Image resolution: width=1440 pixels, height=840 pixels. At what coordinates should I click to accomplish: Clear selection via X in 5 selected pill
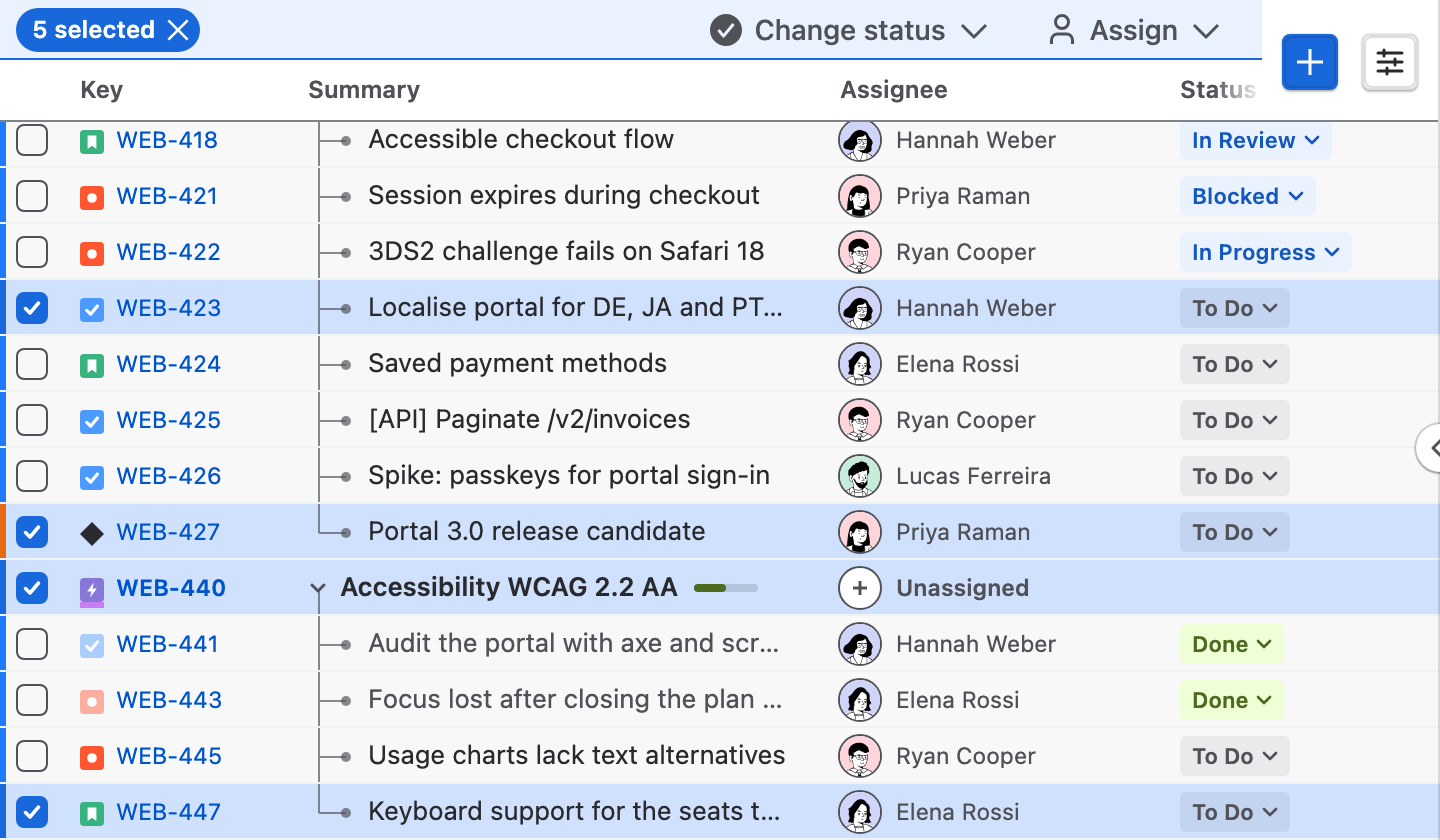coord(178,30)
